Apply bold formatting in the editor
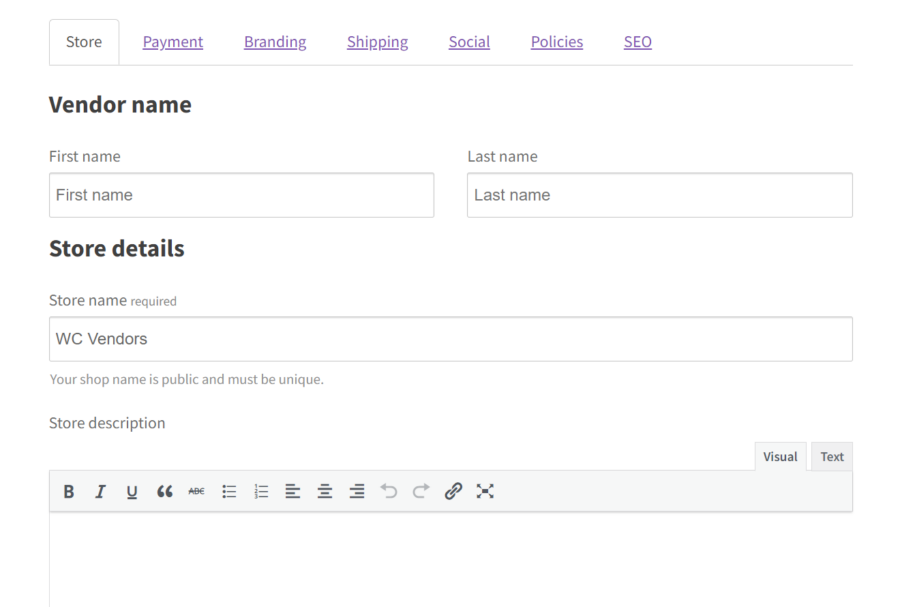Image resolution: width=900 pixels, height=607 pixels. click(68, 491)
